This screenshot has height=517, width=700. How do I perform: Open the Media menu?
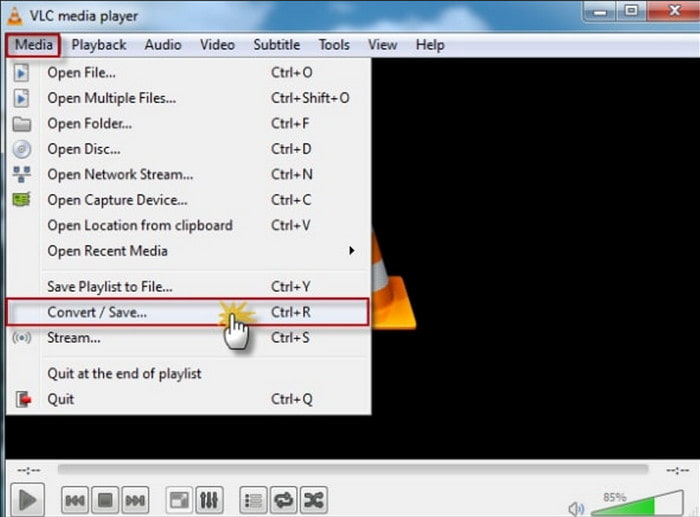pyautogui.click(x=33, y=45)
